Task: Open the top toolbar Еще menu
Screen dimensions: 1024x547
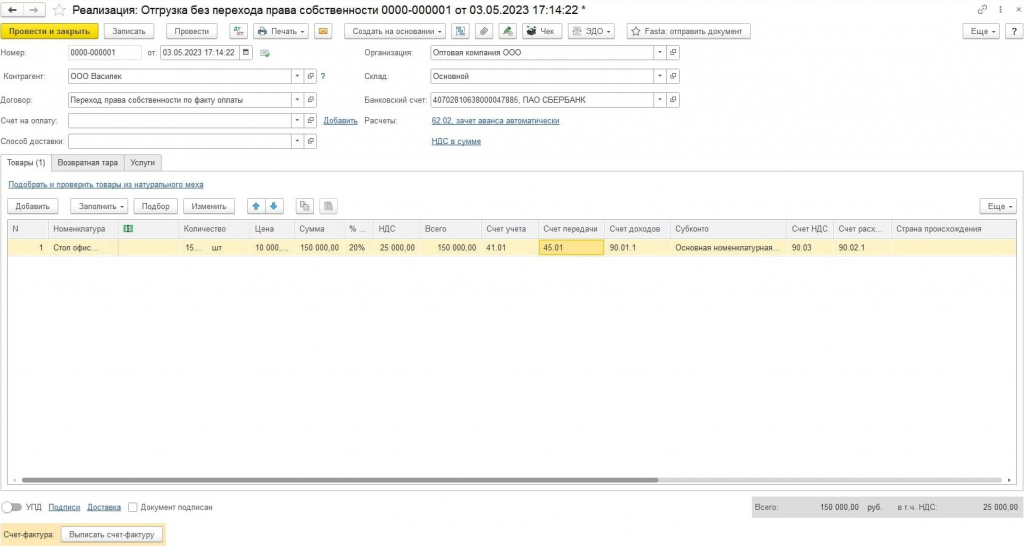Action: click(x=981, y=31)
